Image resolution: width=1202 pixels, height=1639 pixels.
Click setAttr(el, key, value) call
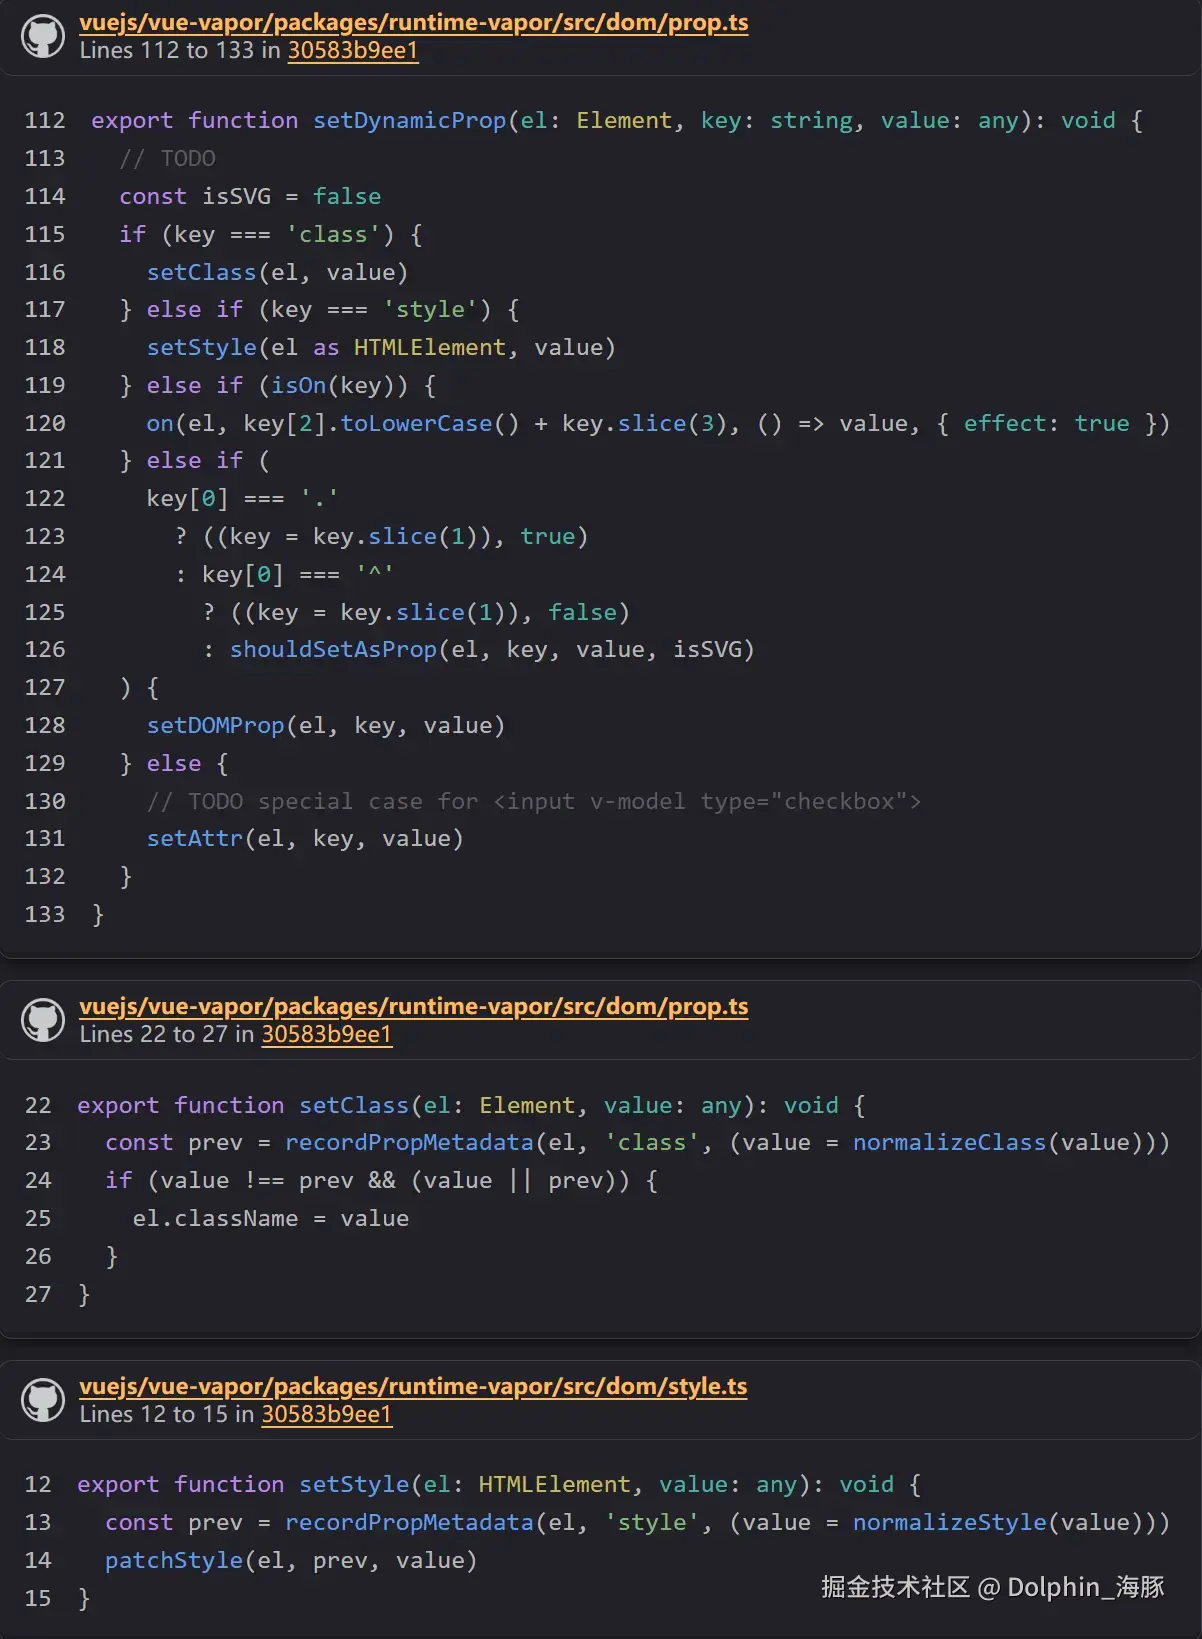click(x=305, y=839)
